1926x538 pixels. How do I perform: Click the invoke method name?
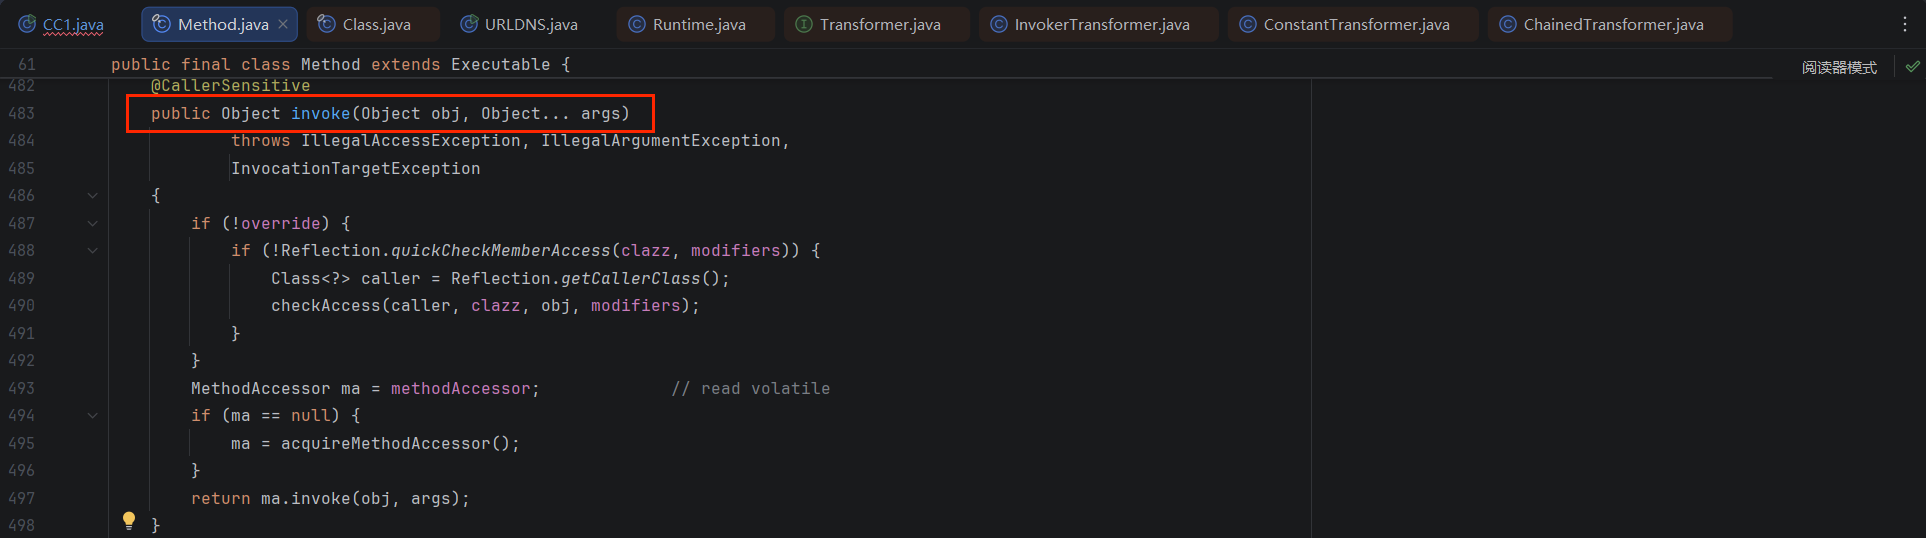(x=320, y=114)
